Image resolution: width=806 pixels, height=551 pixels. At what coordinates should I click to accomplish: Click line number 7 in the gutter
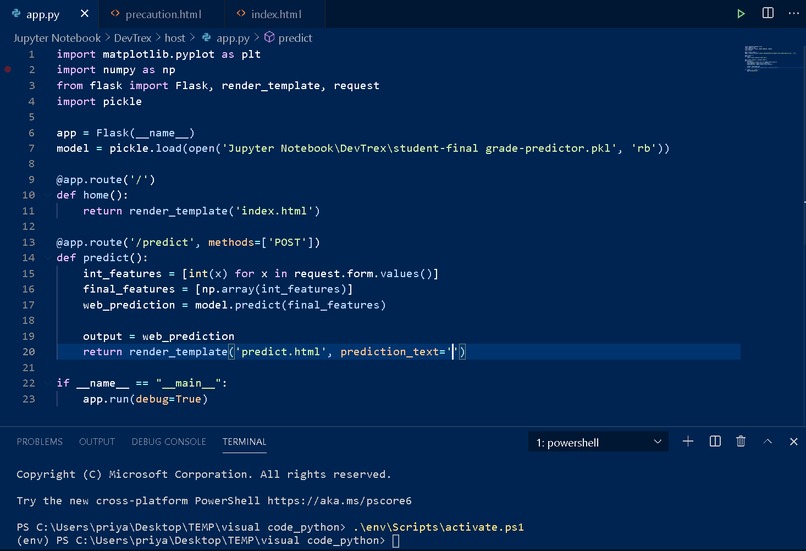pyautogui.click(x=31, y=148)
